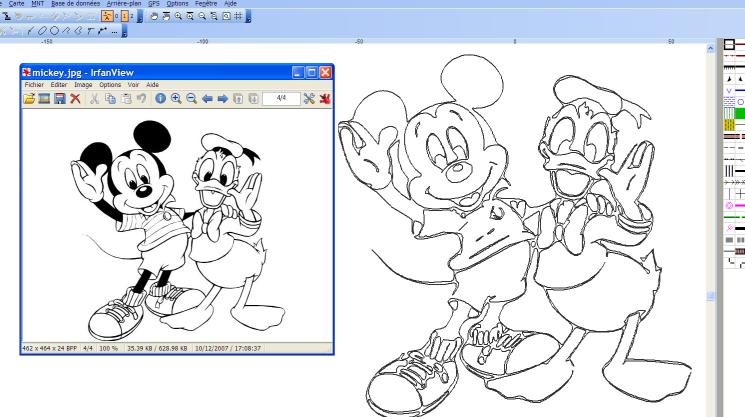This screenshot has height=417, width=745.
Task: Minimize the IrfanView window
Action: (x=298, y=72)
